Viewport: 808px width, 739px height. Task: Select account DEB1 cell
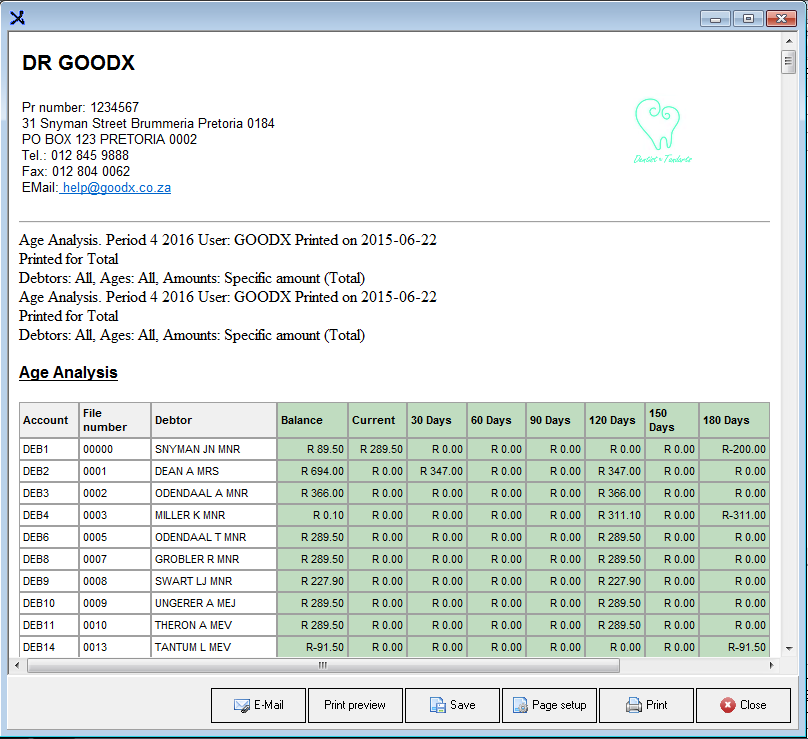pyautogui.click(x=48, y=449)
